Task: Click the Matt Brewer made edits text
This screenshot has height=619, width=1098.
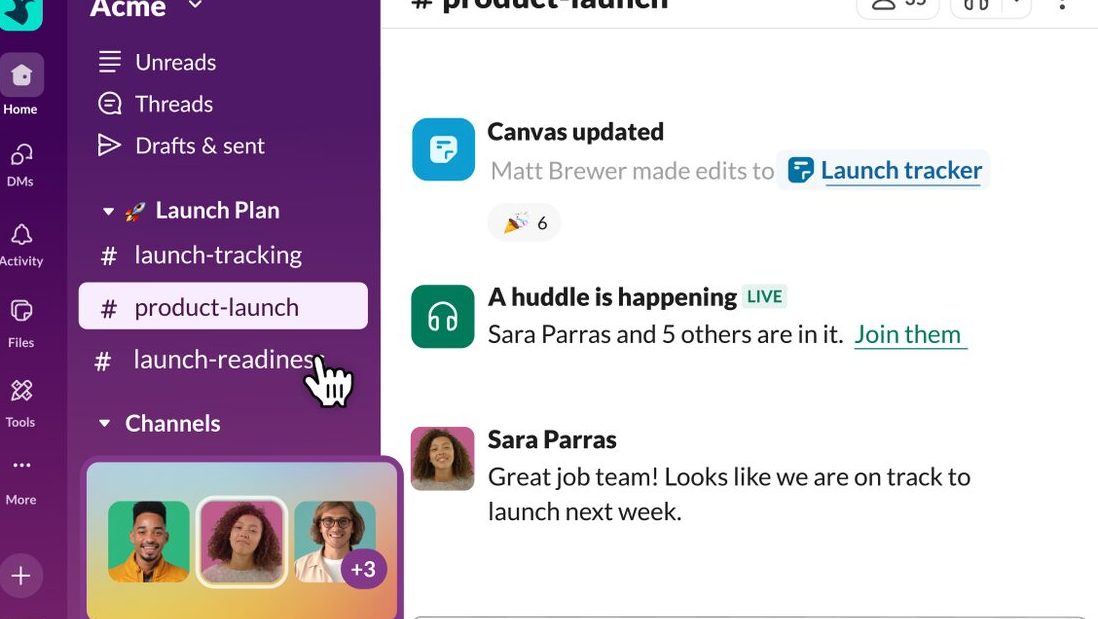Action: [632, 171]
